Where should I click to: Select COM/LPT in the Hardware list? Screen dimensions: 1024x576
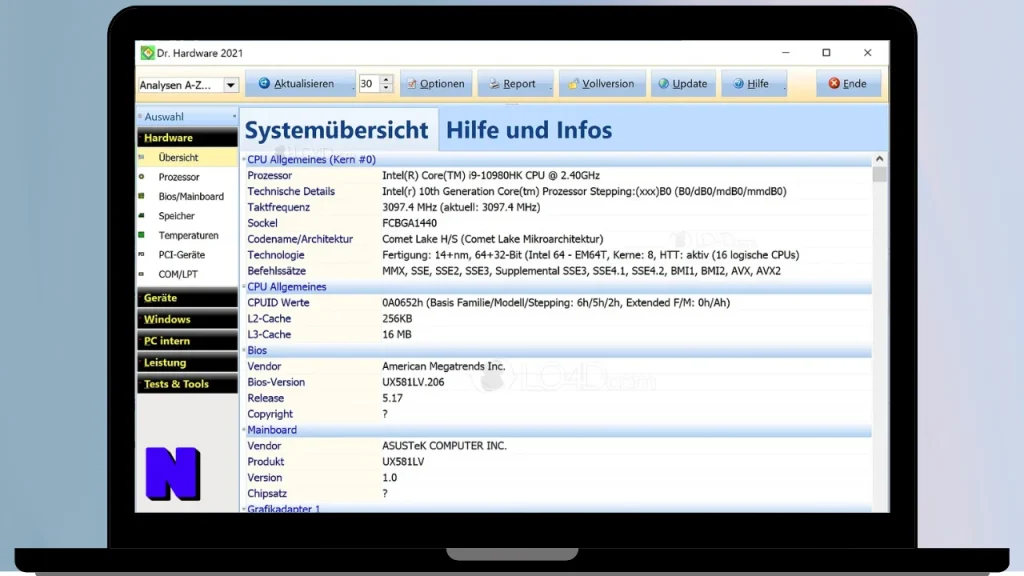tap(187, 274)
